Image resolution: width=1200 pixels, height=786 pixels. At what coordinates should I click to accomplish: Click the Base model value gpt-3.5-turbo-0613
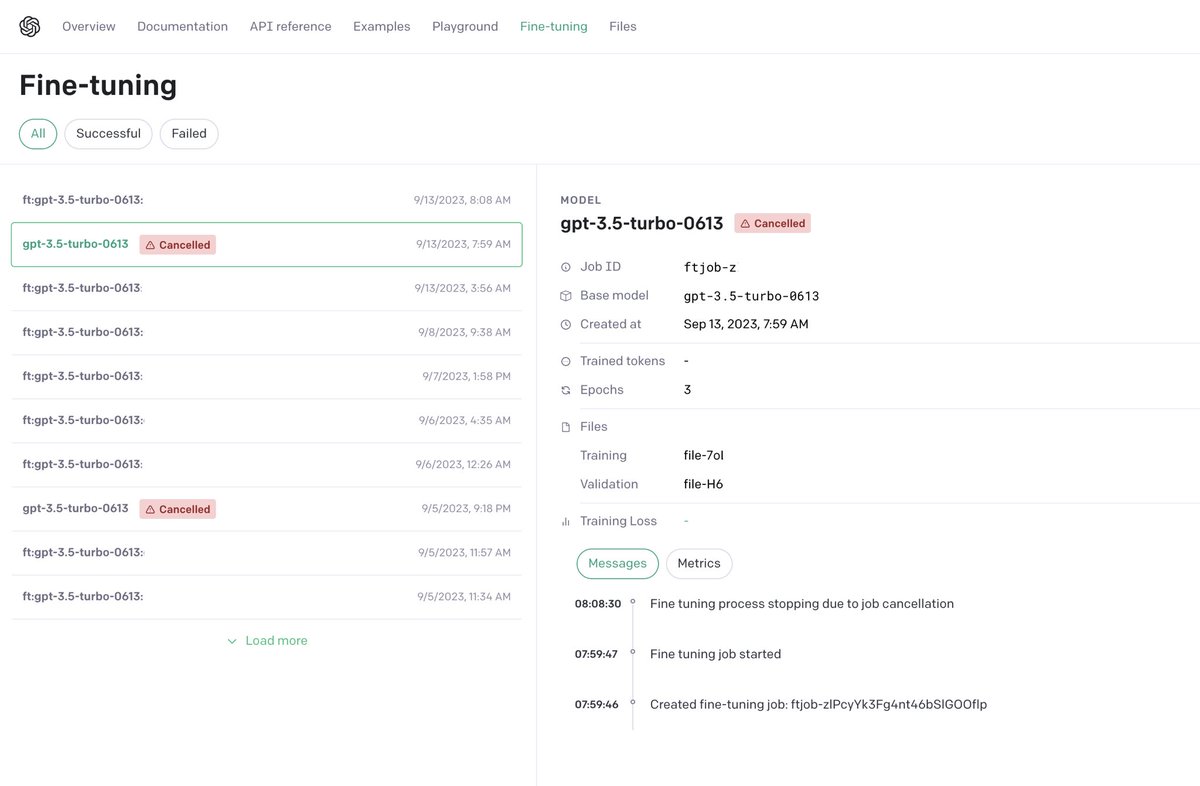coord(751,296)
